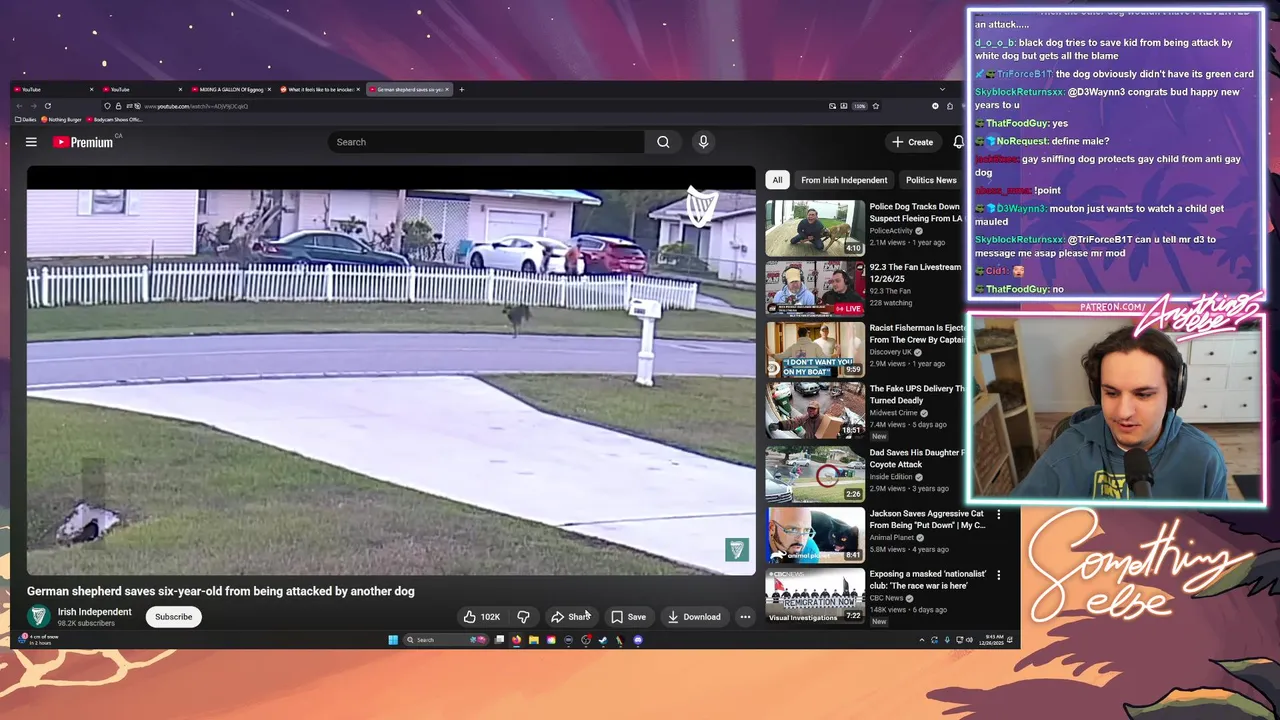1280x720 pixels.
Task: Bookmark this page with the star icon
Action: click(875, 106)
